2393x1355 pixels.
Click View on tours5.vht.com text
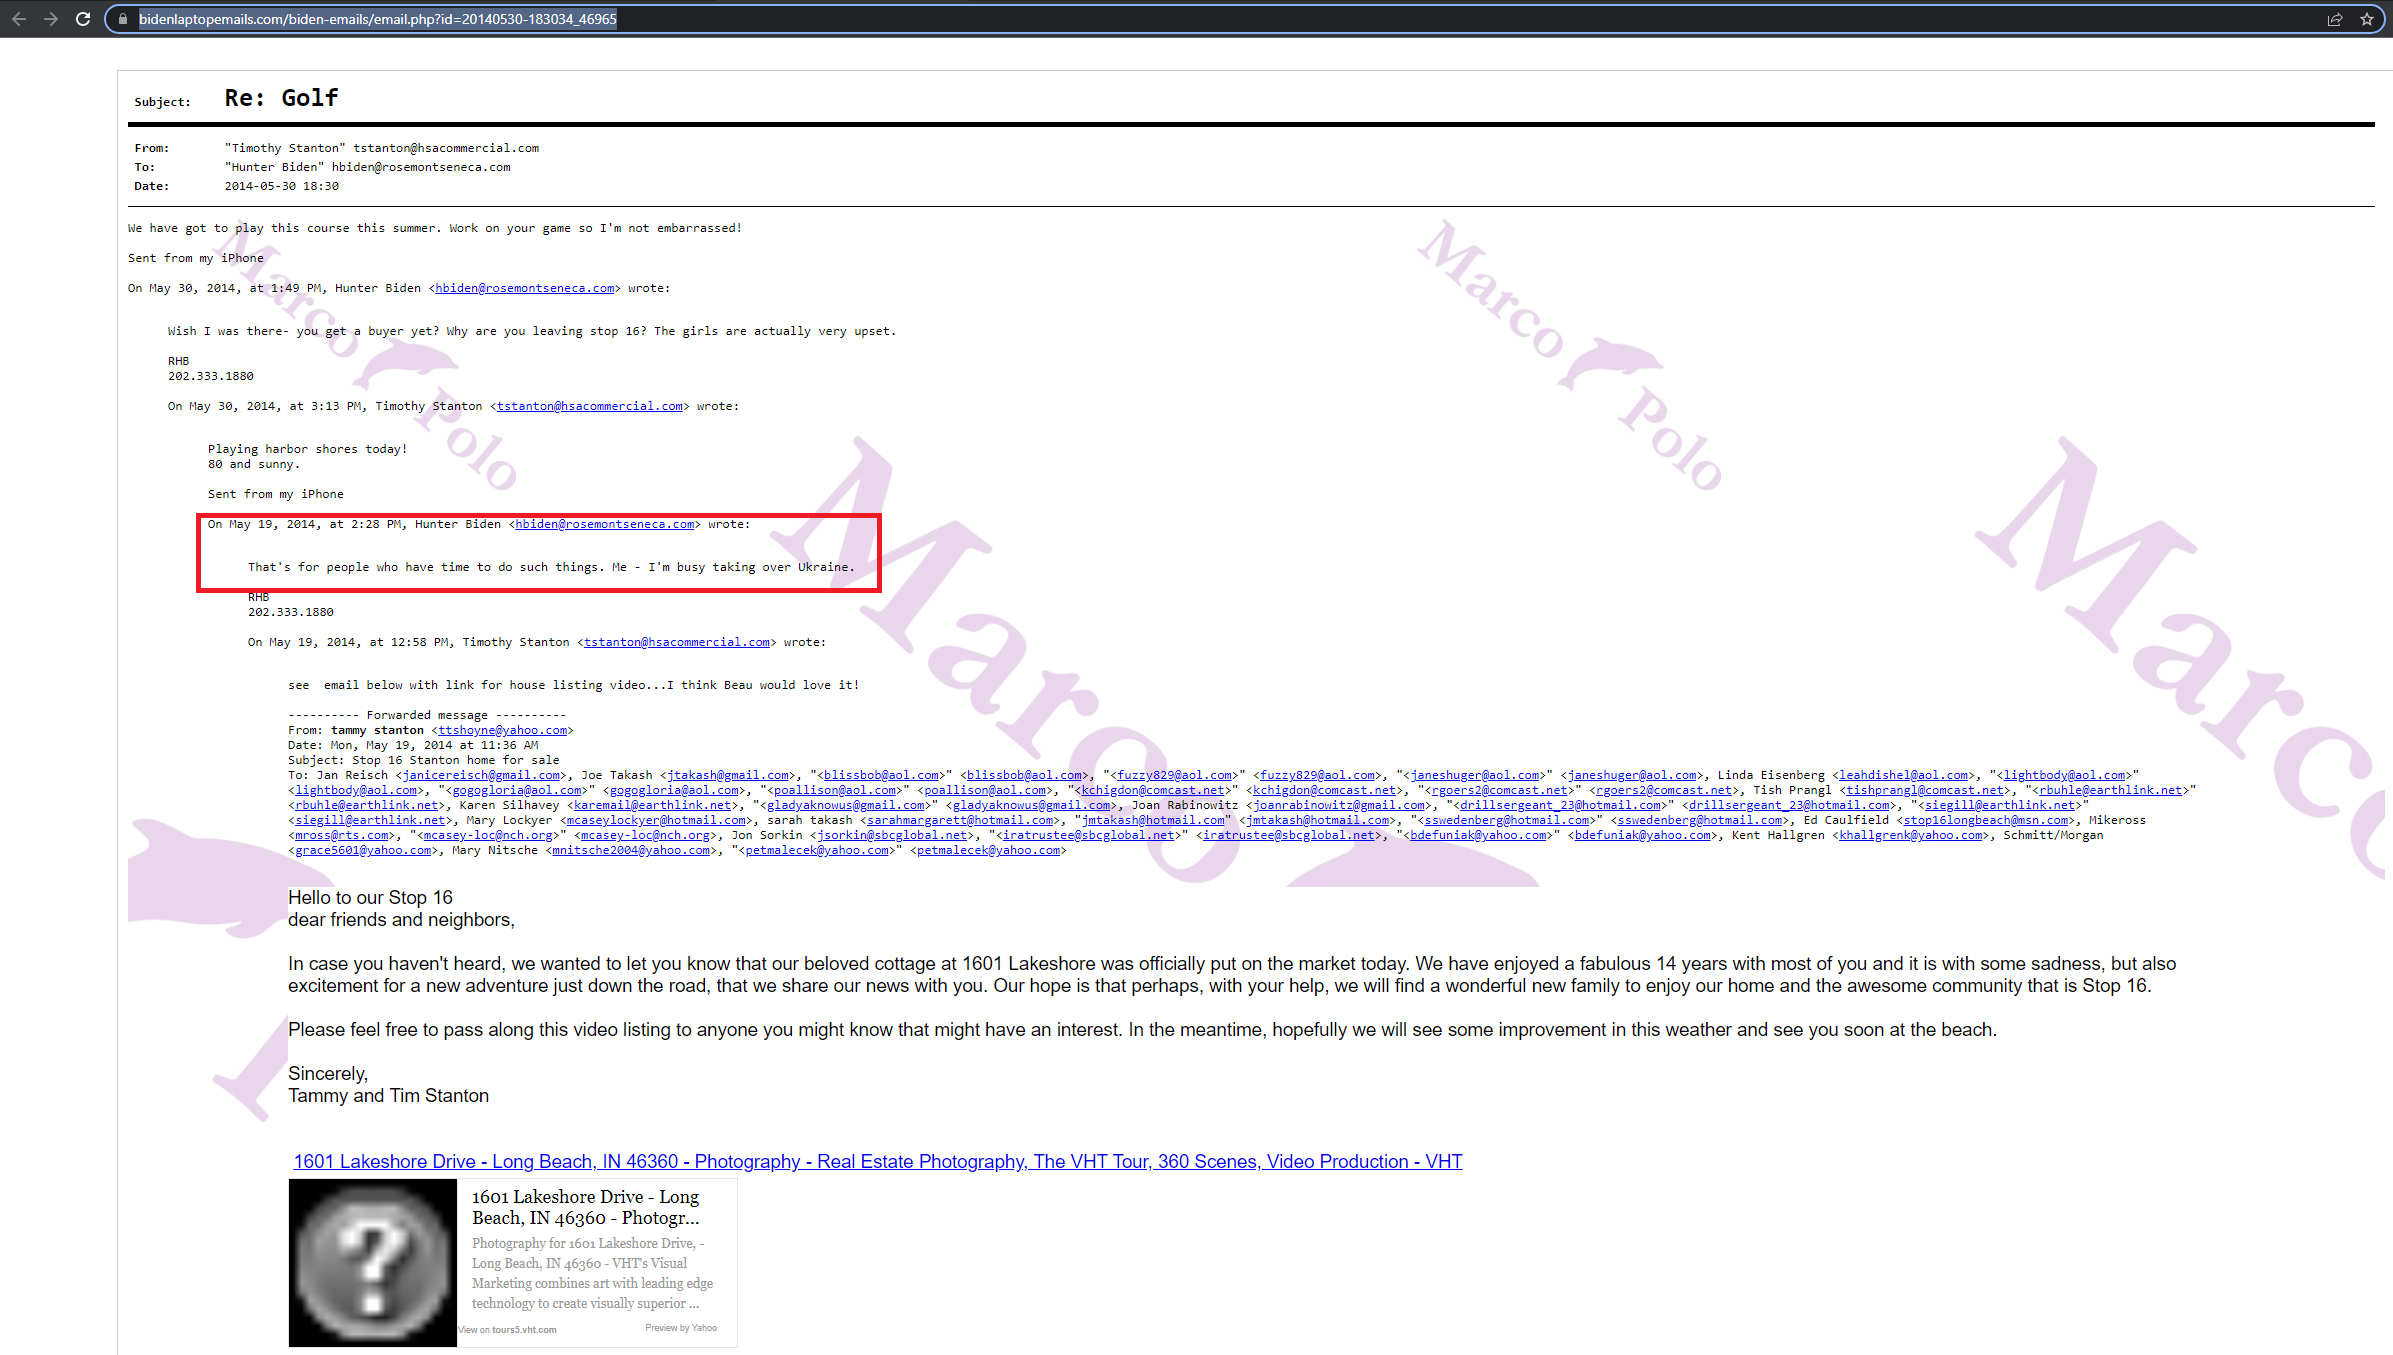[x=507, y=1329]
